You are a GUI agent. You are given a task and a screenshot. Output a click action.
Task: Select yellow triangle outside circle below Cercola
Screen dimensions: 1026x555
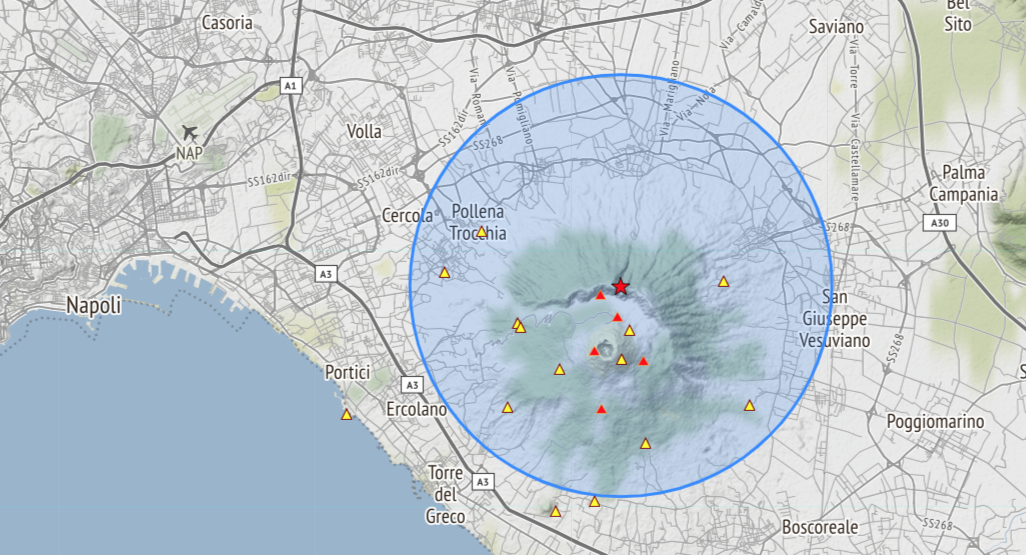[x=444, y=272]
